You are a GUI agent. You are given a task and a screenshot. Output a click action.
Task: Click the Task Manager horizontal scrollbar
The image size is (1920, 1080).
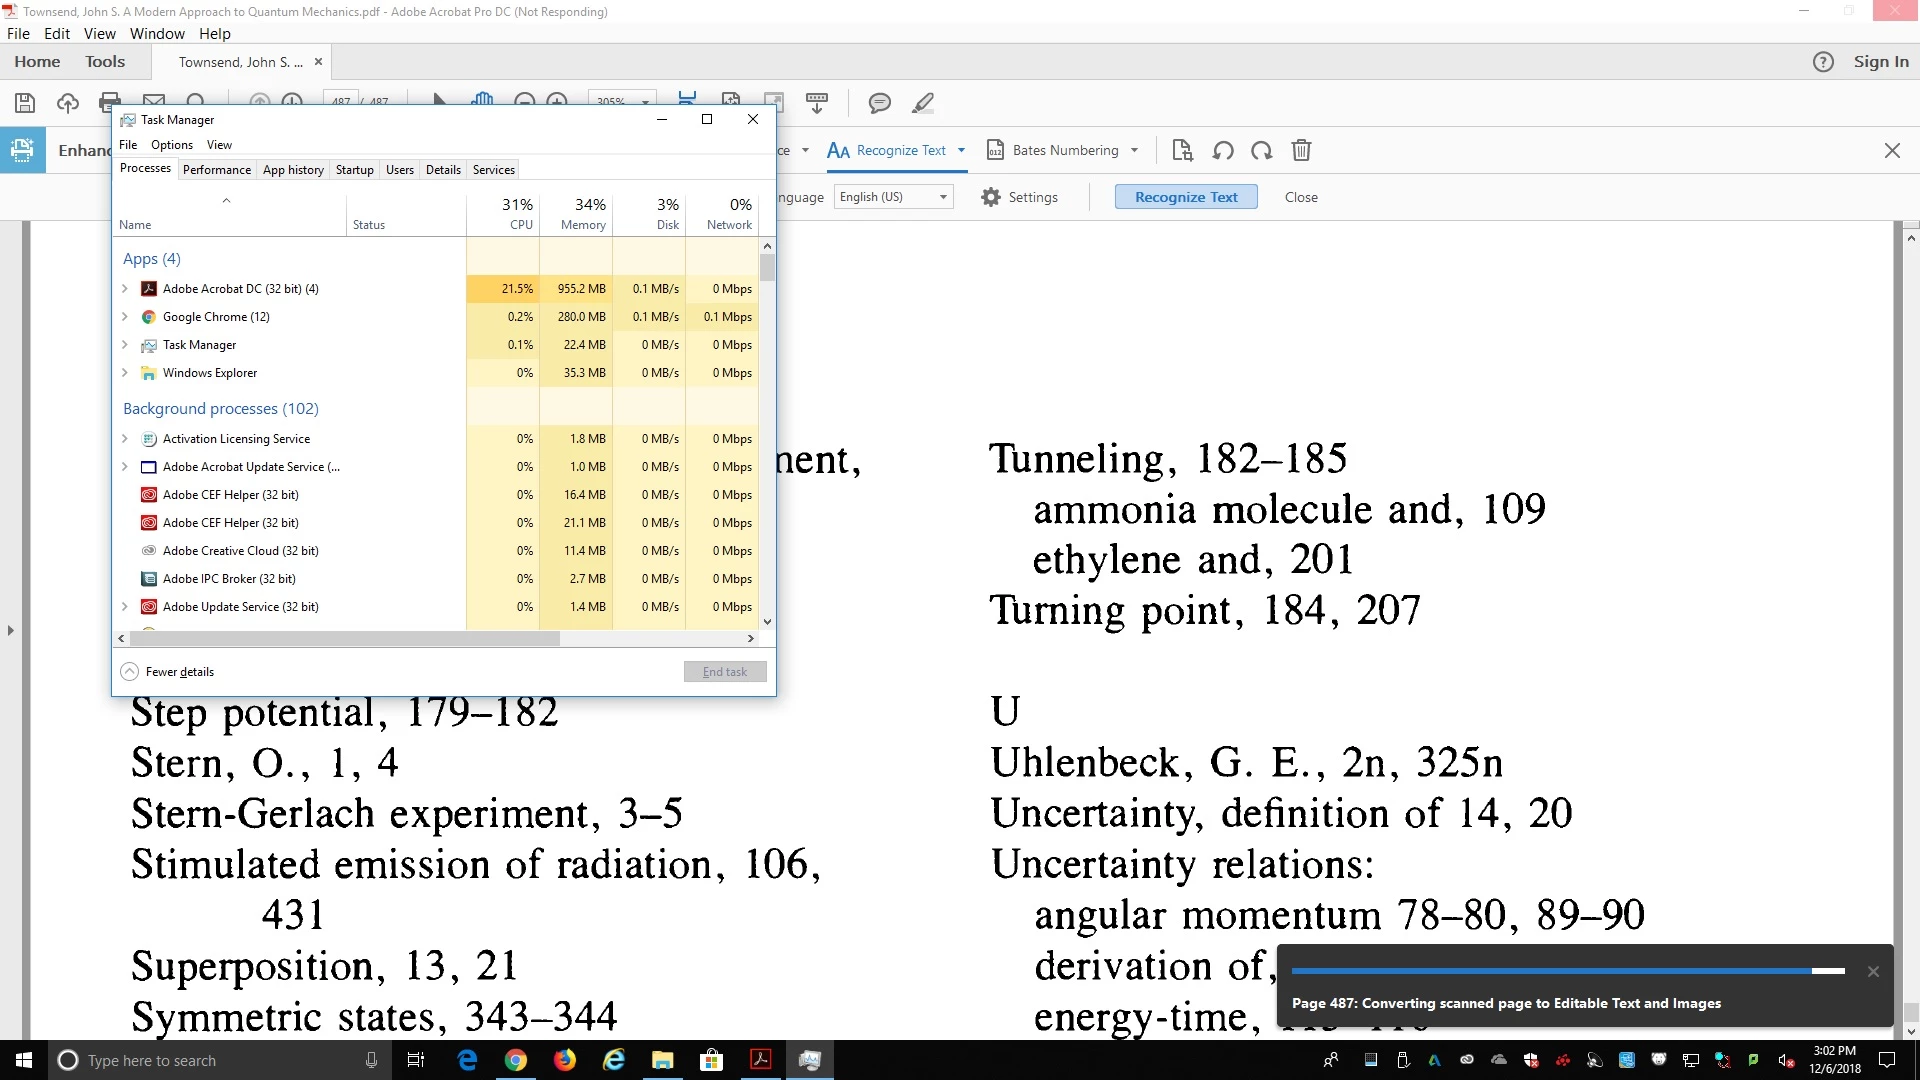coord(436,638)
